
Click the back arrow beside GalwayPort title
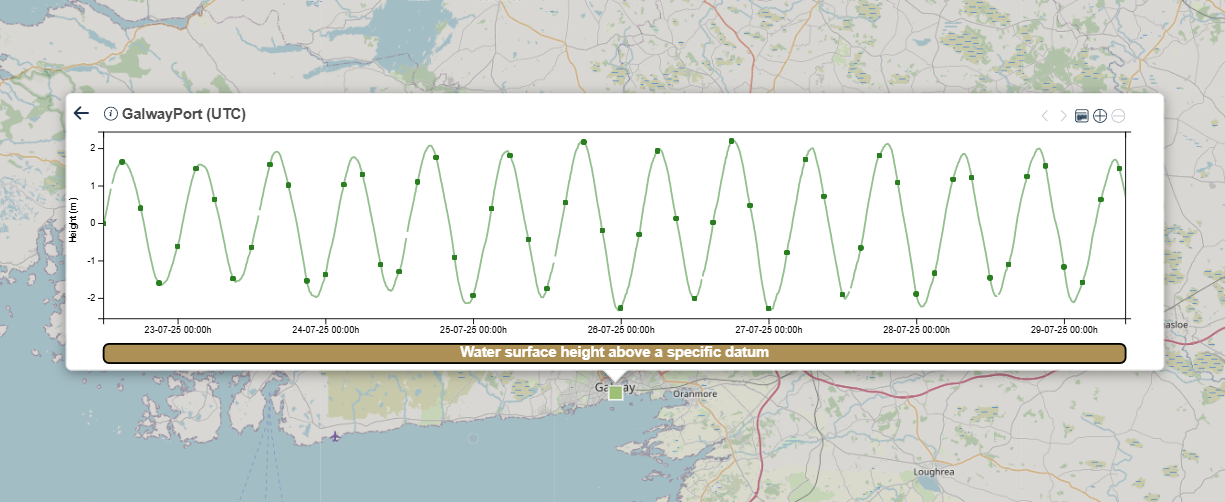[x=82, y=114]
